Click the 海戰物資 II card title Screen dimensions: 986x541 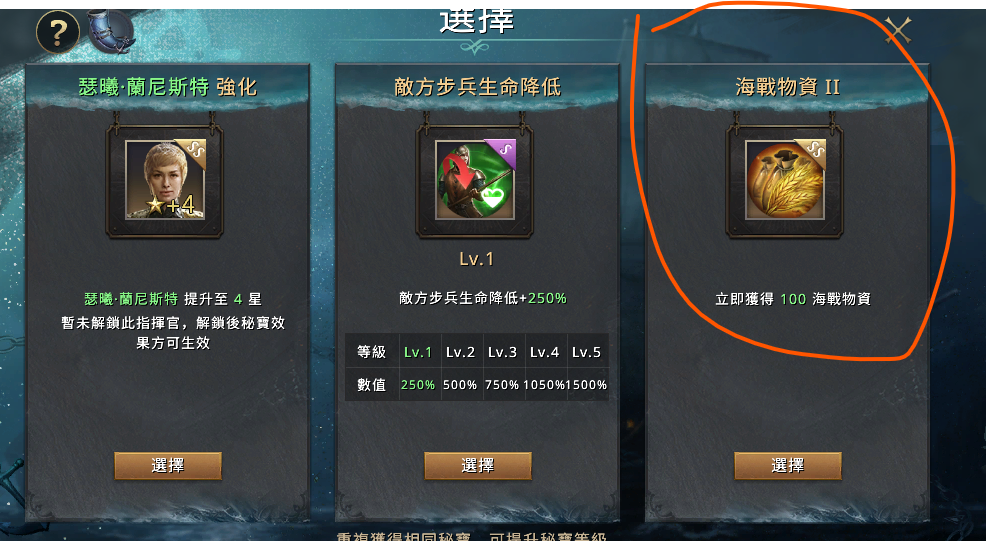click(787, 87)
